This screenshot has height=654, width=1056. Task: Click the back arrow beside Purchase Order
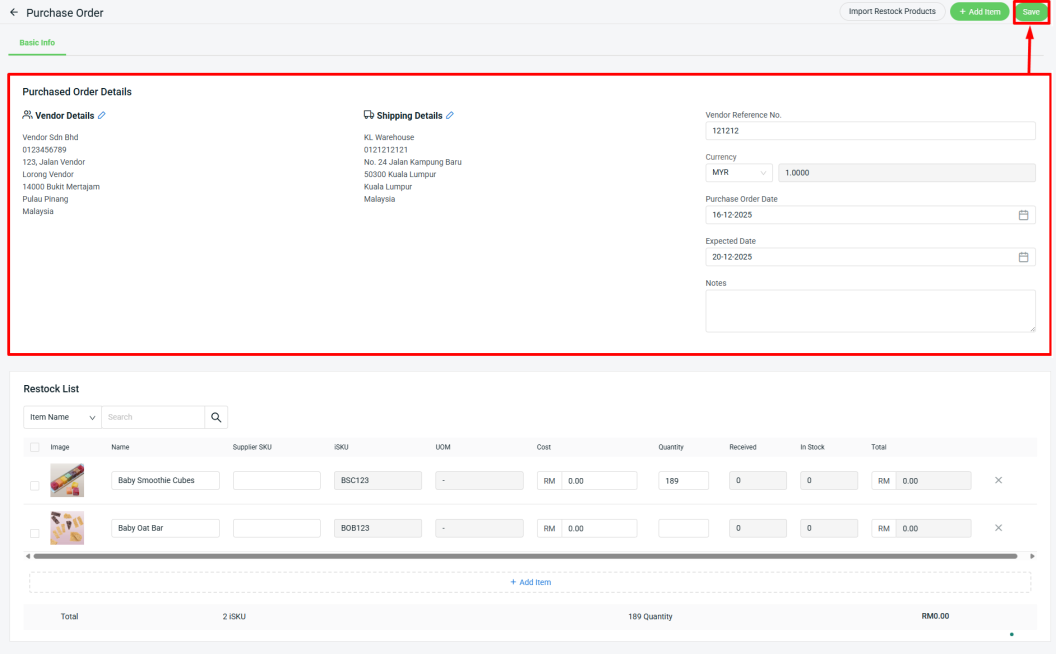[x=14, y=13]
